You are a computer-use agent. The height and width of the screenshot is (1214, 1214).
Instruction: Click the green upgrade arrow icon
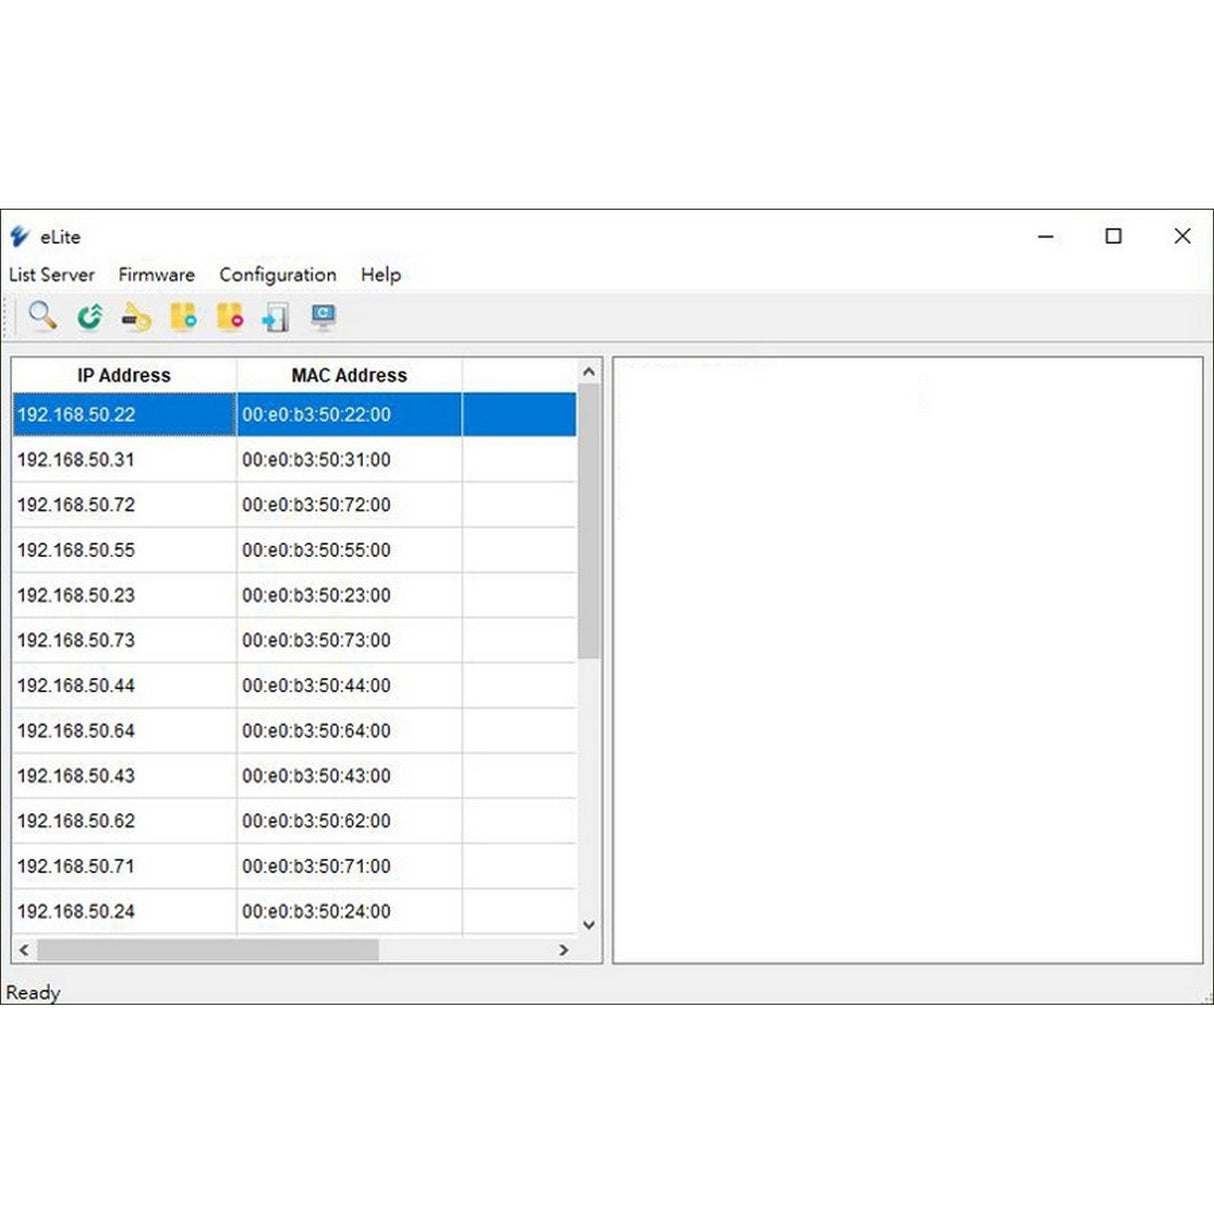90,317
